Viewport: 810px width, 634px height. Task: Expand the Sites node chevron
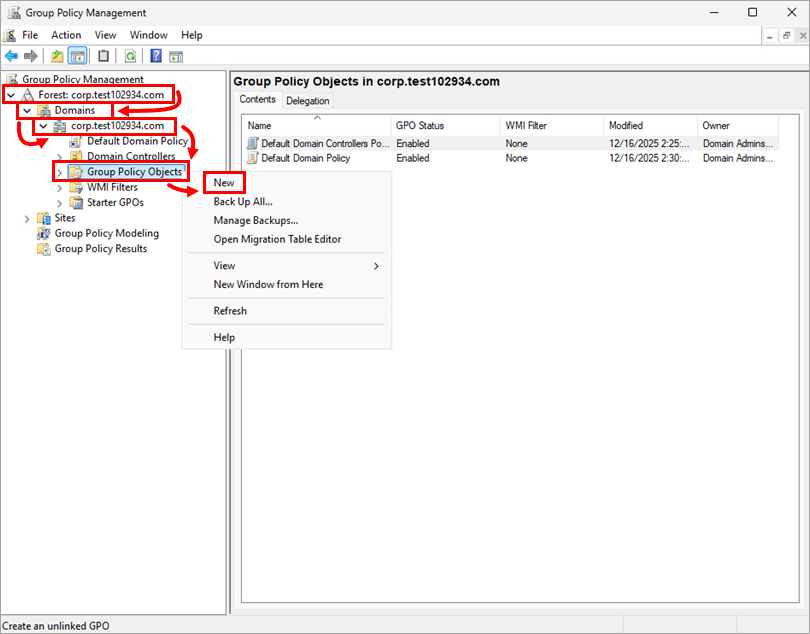click(x=26, y=217)
